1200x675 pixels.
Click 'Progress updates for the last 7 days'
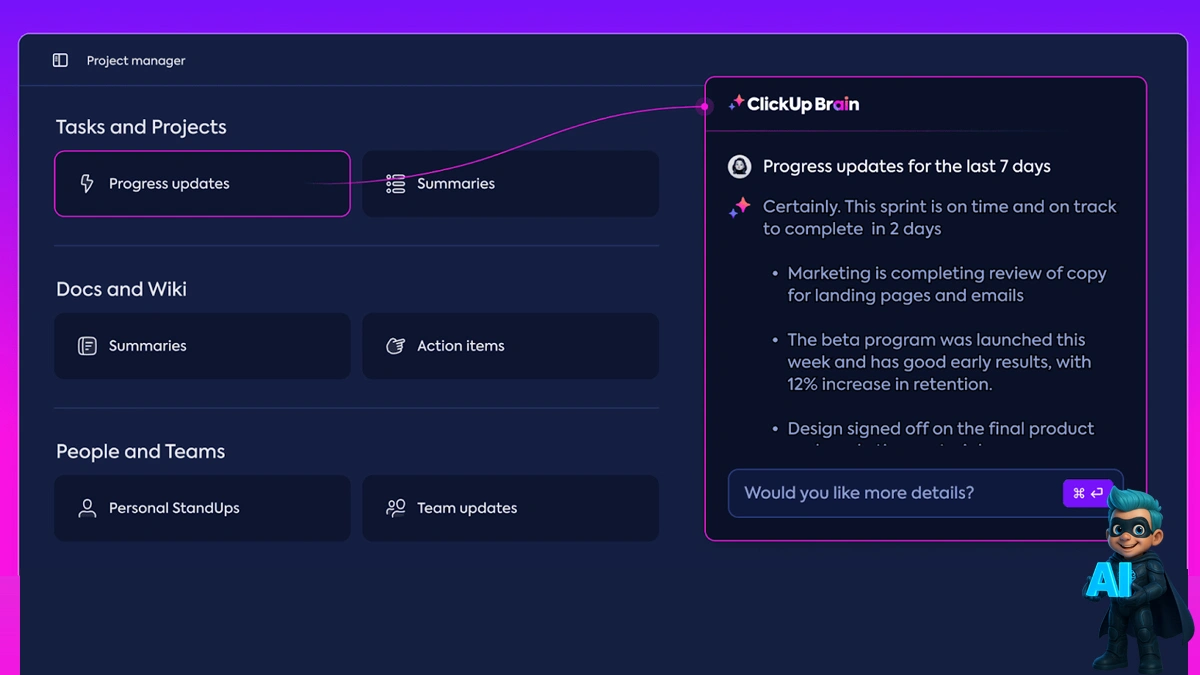coord(907,167)
